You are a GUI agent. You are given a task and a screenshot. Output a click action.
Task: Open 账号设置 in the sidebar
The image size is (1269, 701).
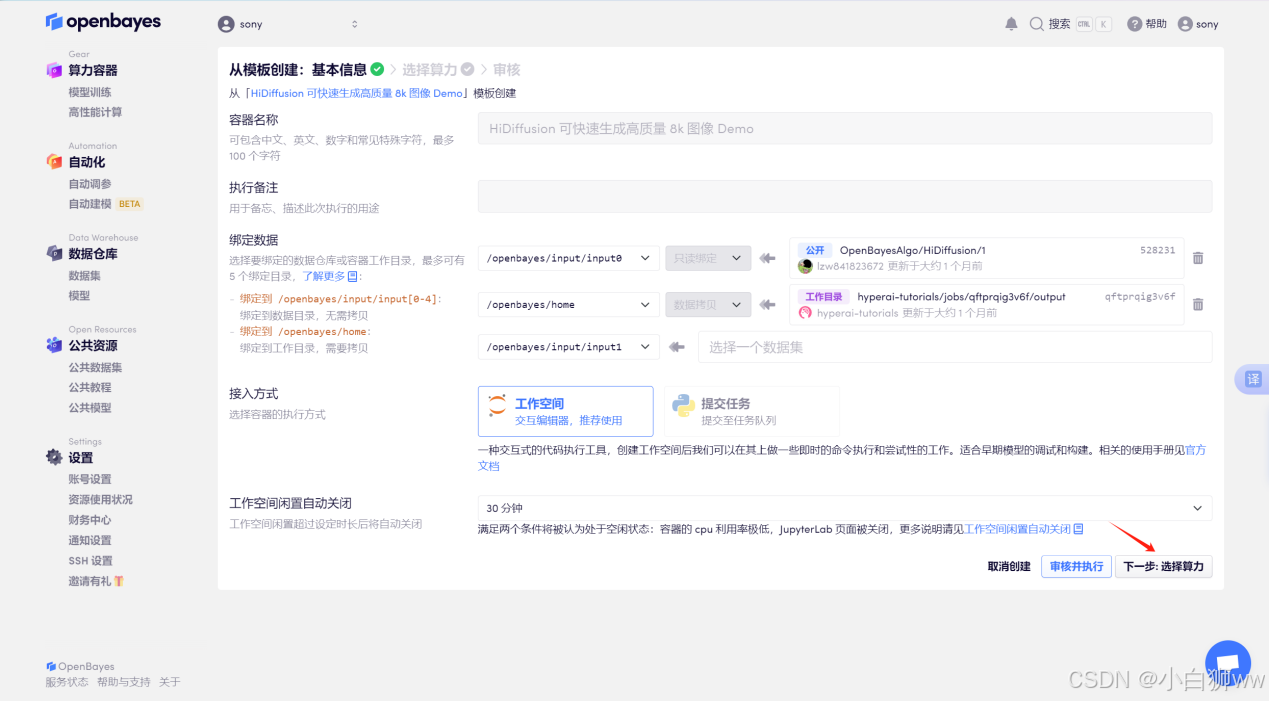(x=90, y=479)
